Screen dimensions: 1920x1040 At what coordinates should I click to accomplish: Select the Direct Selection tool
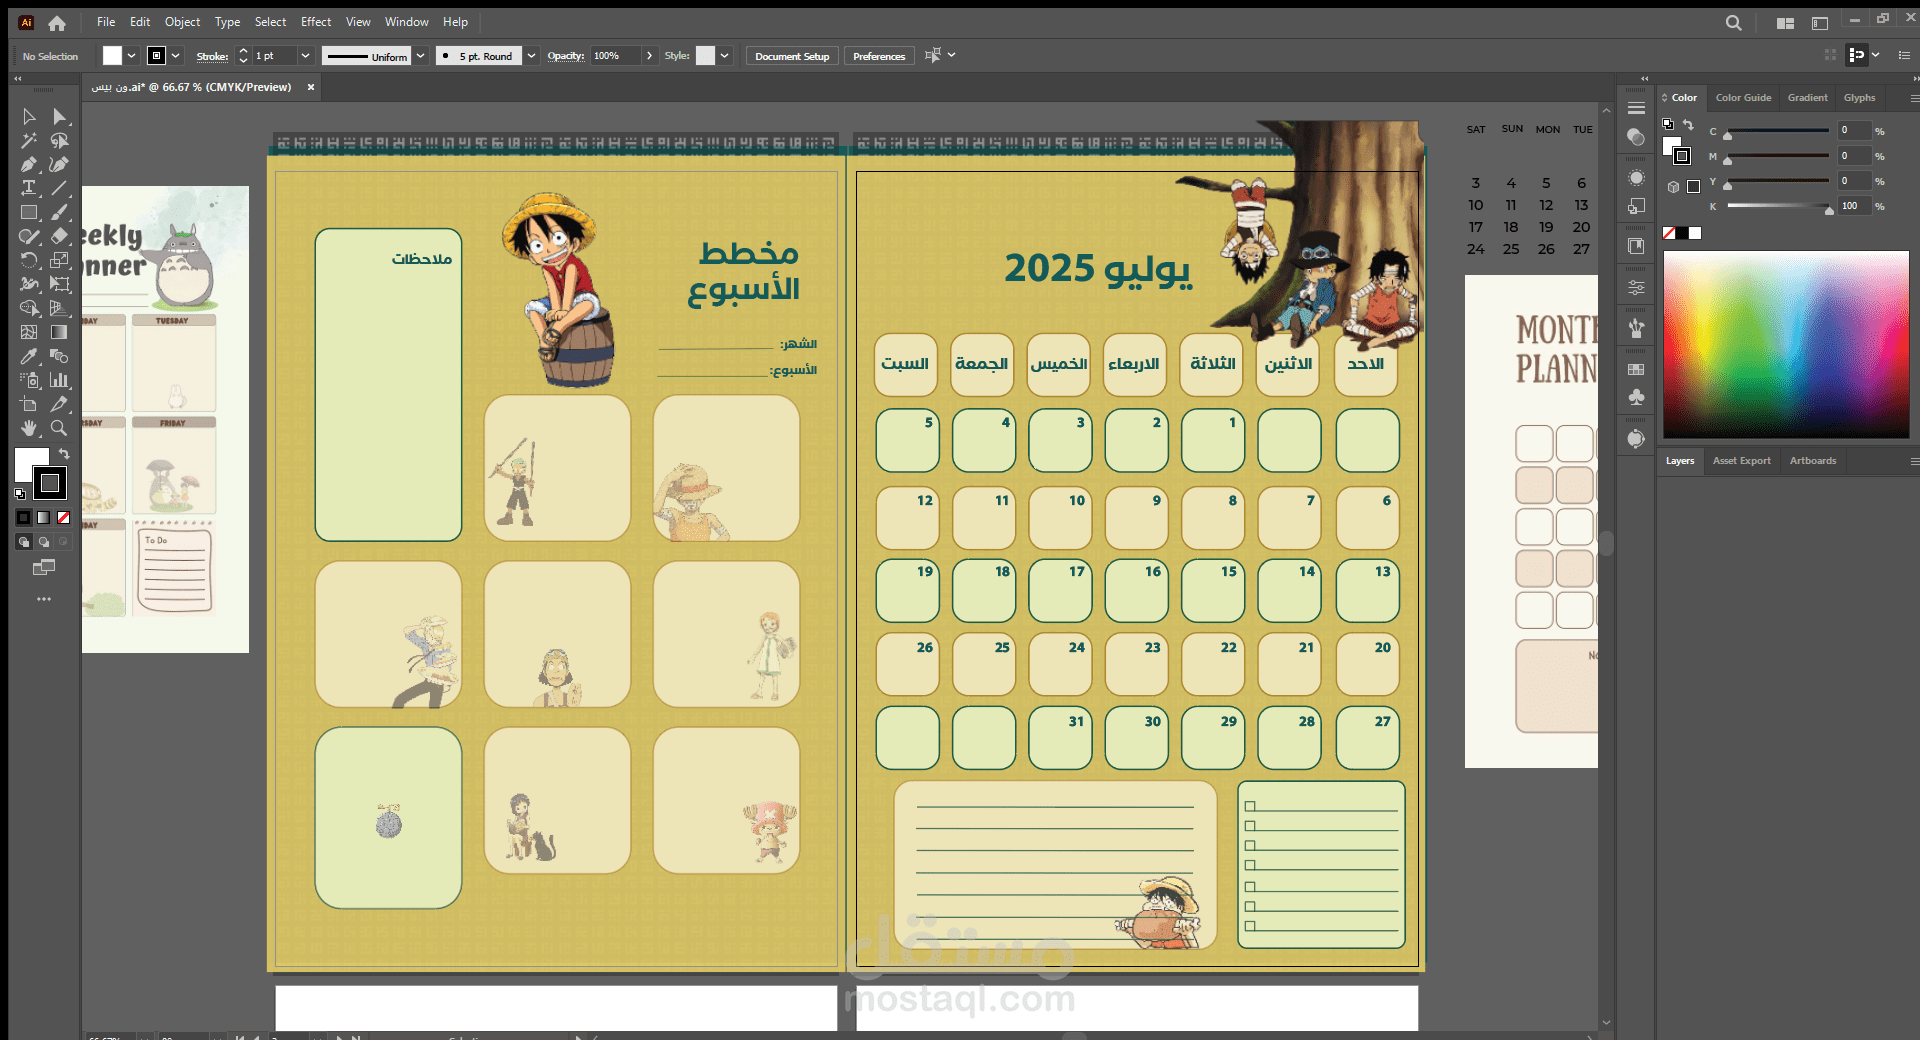[x=60, y=117]
